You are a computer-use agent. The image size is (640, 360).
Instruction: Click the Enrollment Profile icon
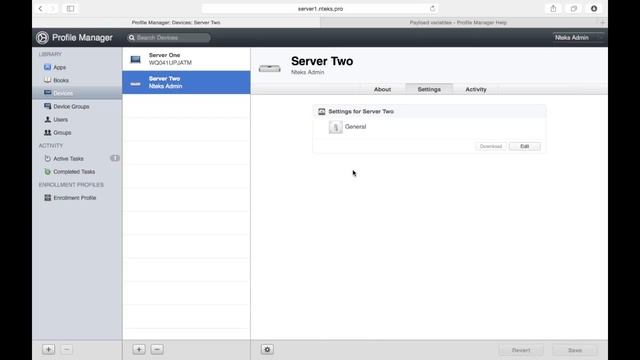click(47, 198)
